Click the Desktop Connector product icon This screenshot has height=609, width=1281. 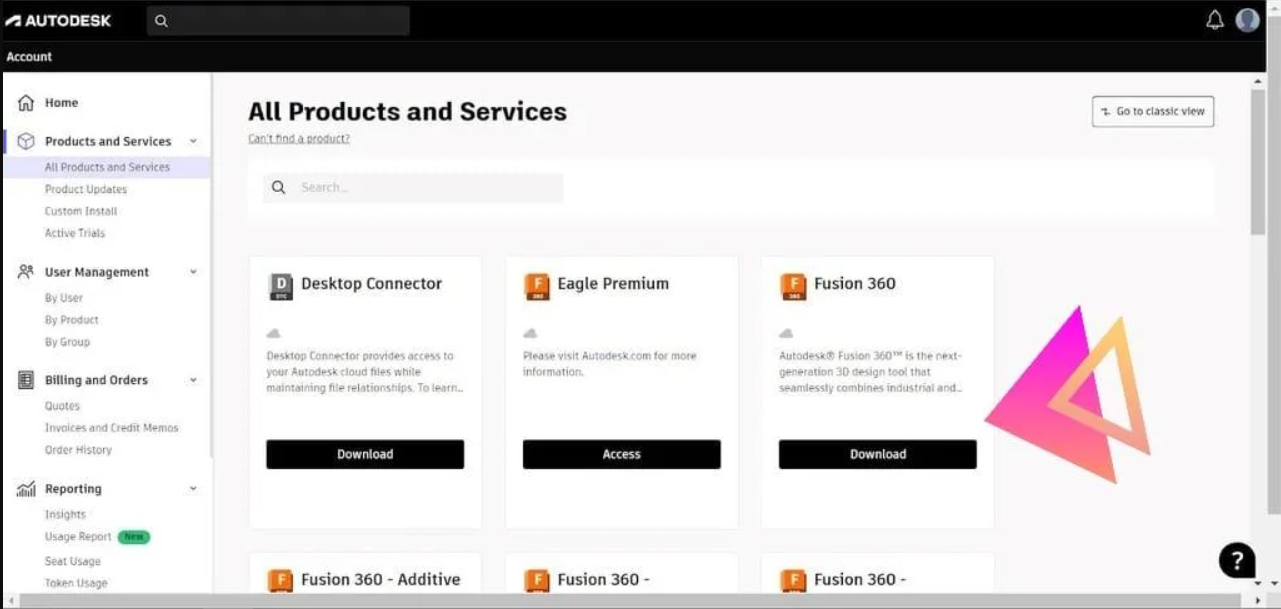(x=281, y=287)
